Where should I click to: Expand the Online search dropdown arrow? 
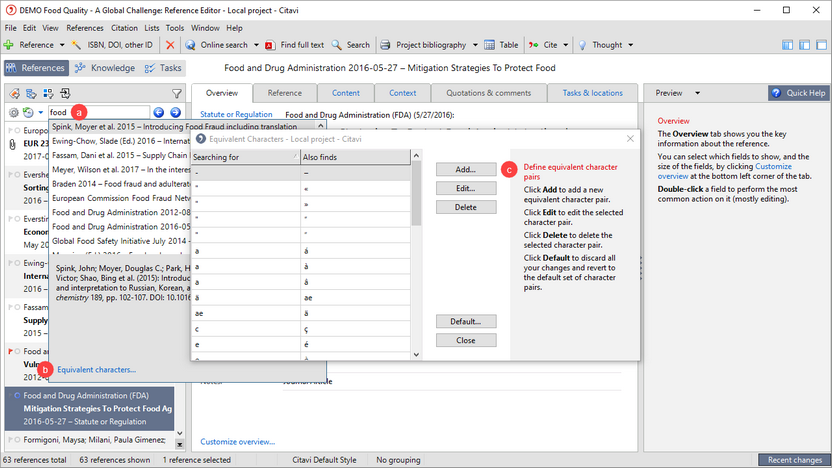[x=256, y=45]
